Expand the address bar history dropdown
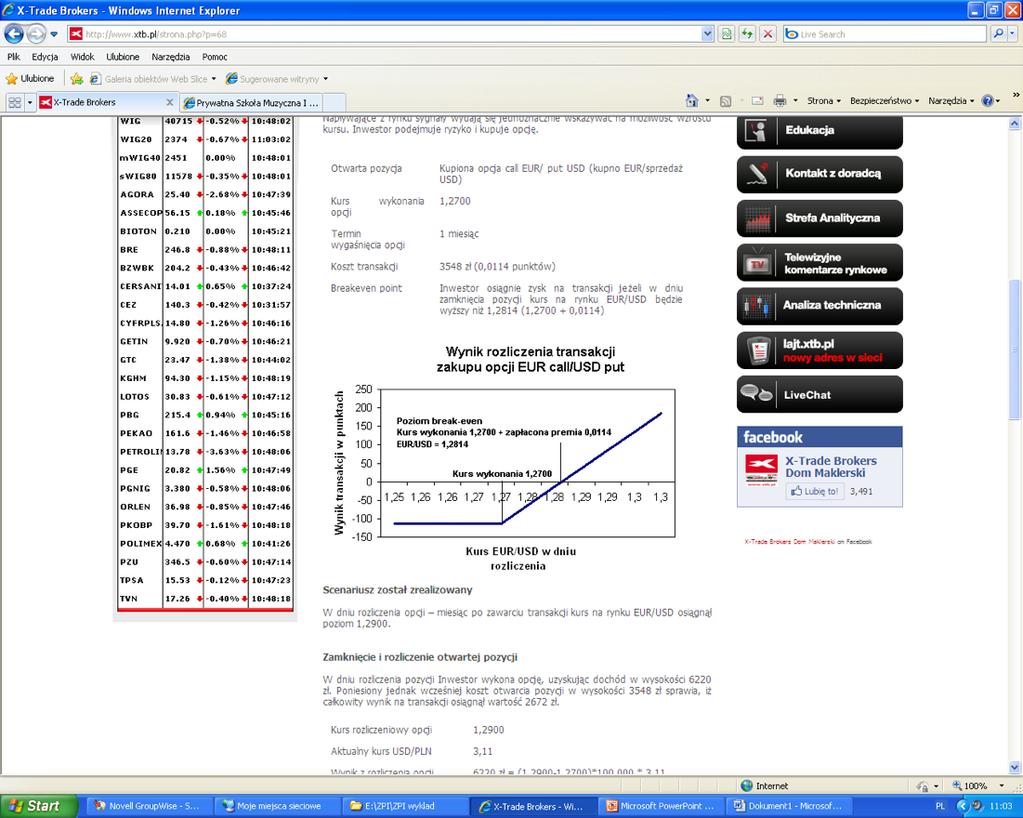This screenshot has width=1023, height=818. tap(708, 34)
